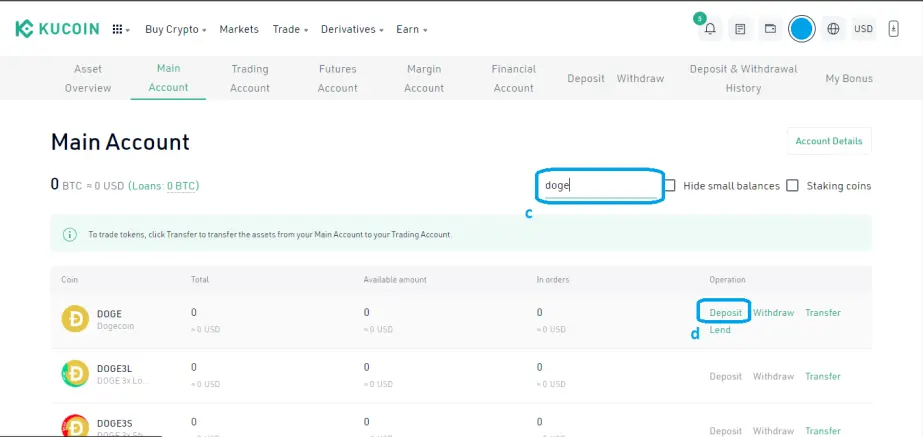Click Lend for DOGE row
This screenshot has width=923, height=437.
(x=720, y=330)
